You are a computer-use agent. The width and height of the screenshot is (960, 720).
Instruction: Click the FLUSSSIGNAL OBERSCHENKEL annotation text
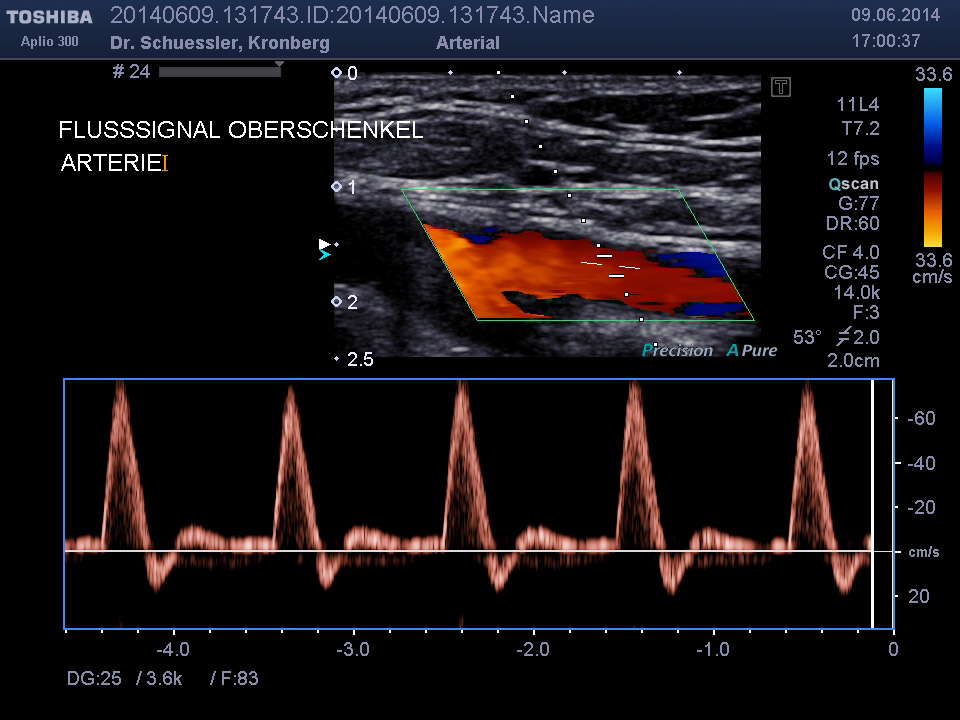pyautogui.click(x=240, y=130)
